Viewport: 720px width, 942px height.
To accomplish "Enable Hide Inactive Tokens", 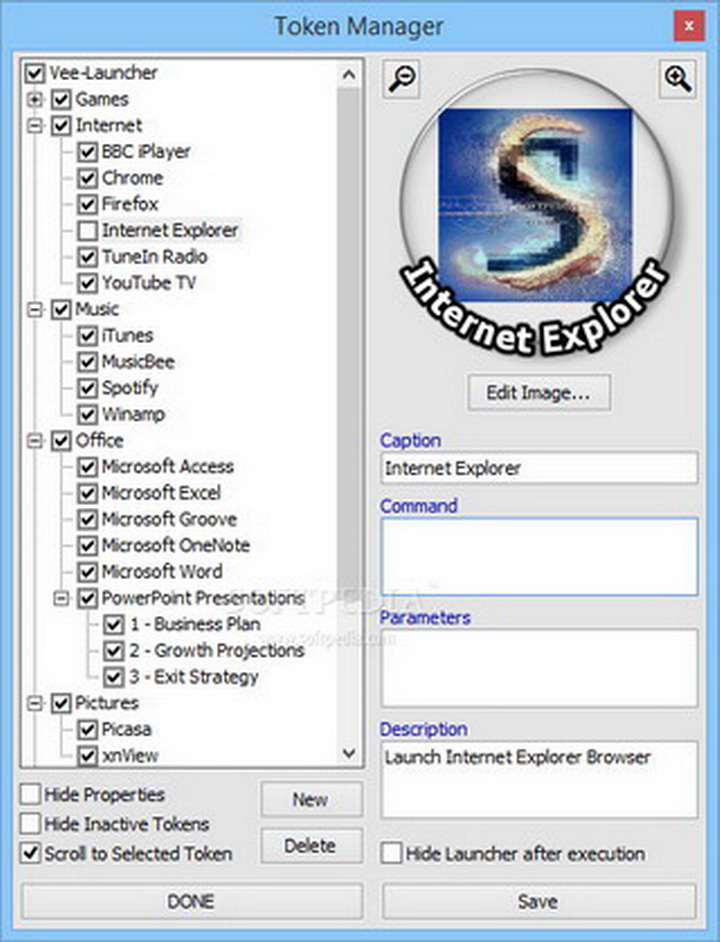I will 31,824.
